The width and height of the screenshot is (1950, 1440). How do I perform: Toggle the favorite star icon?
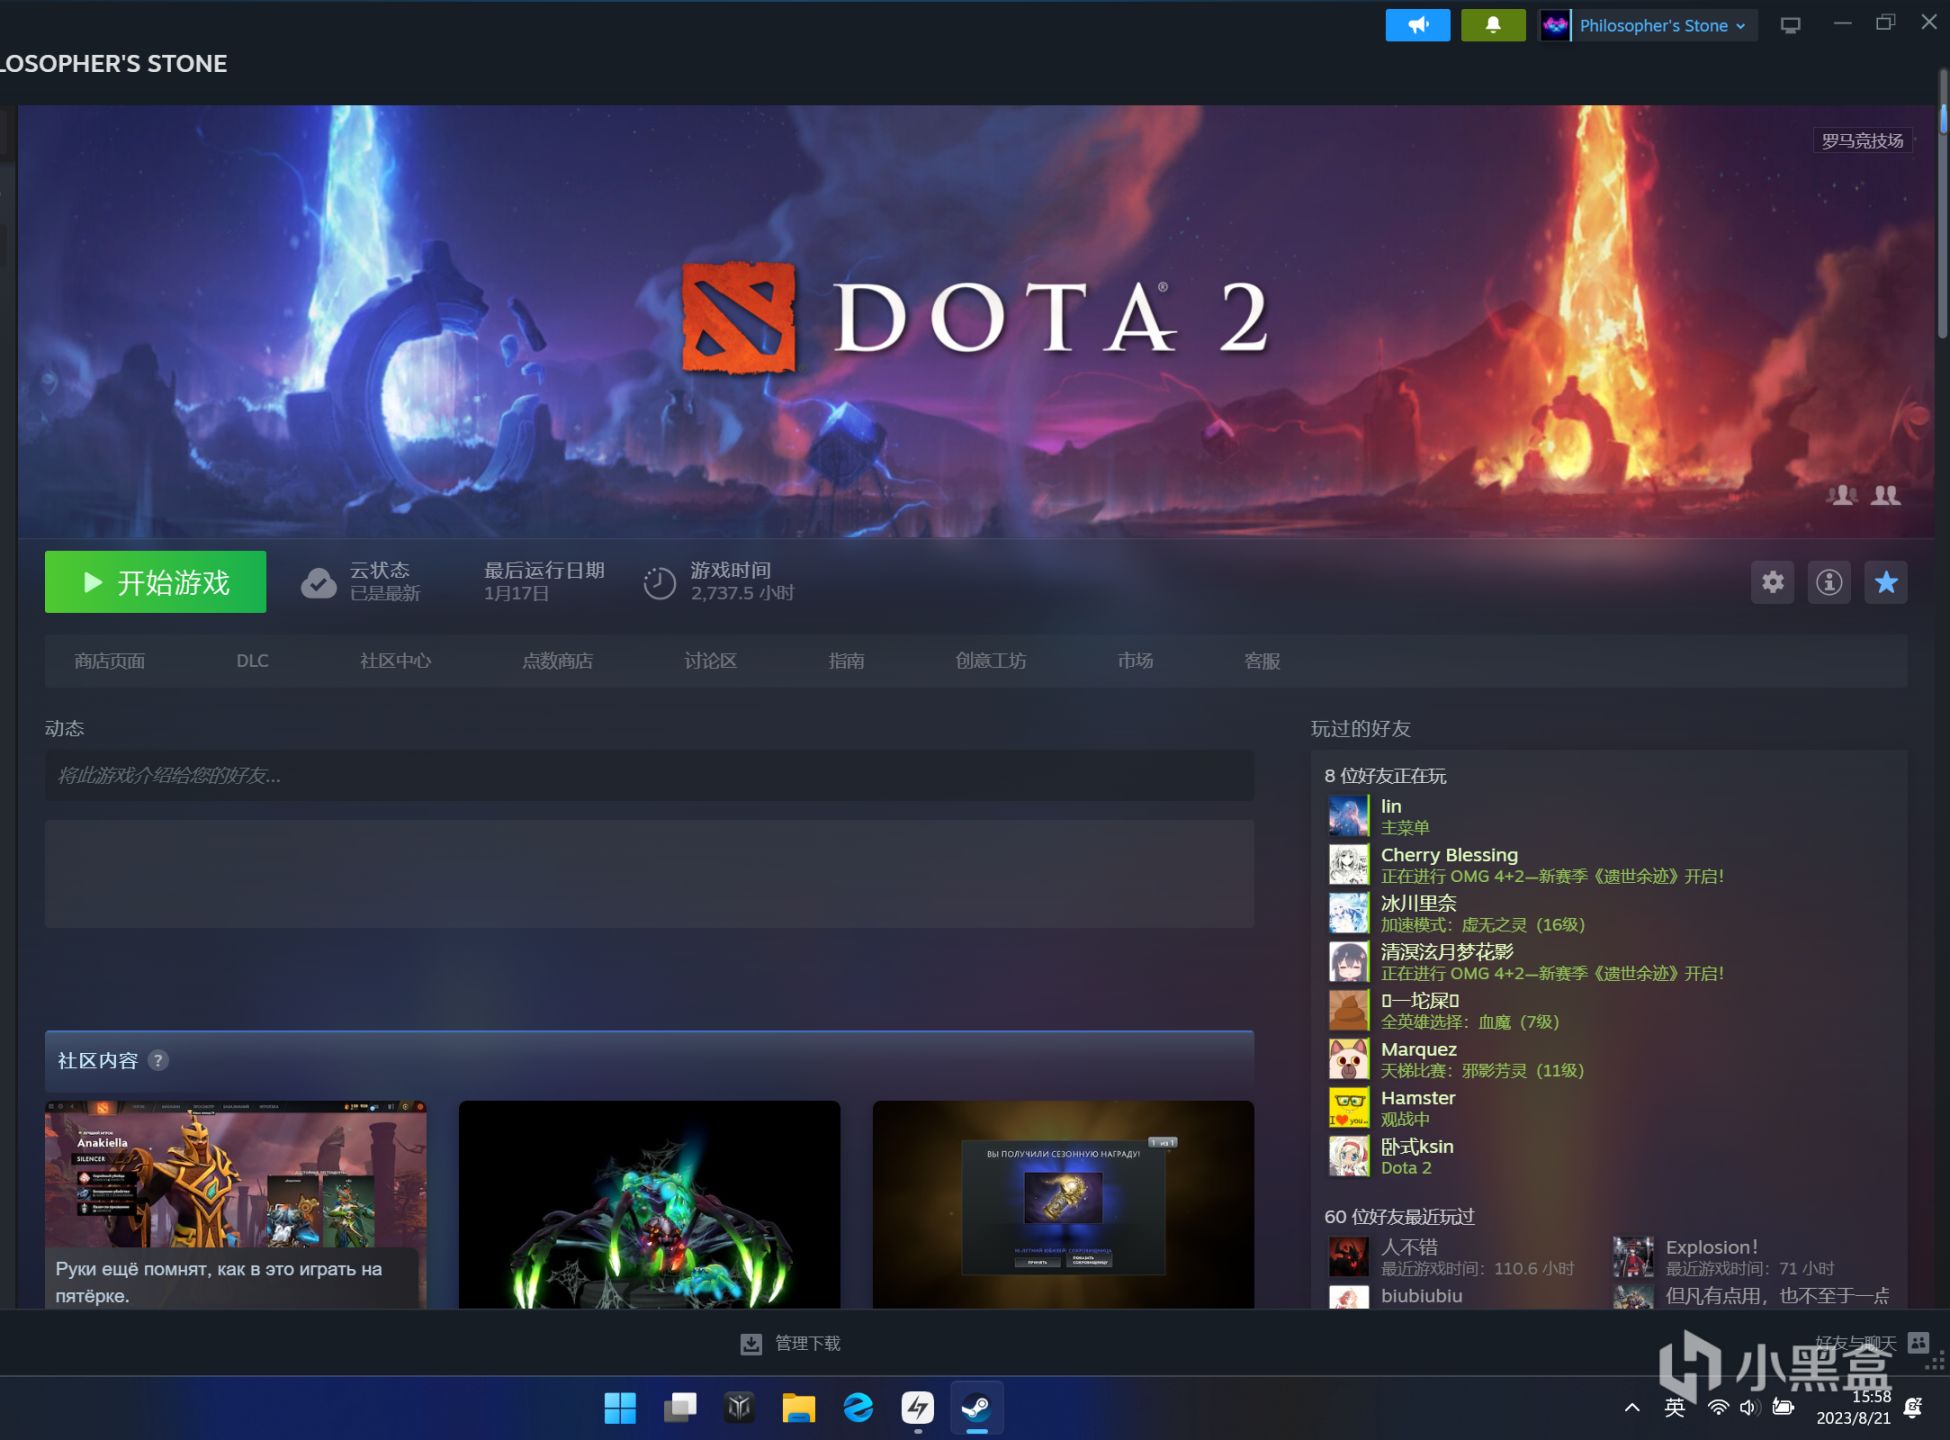1886,582
